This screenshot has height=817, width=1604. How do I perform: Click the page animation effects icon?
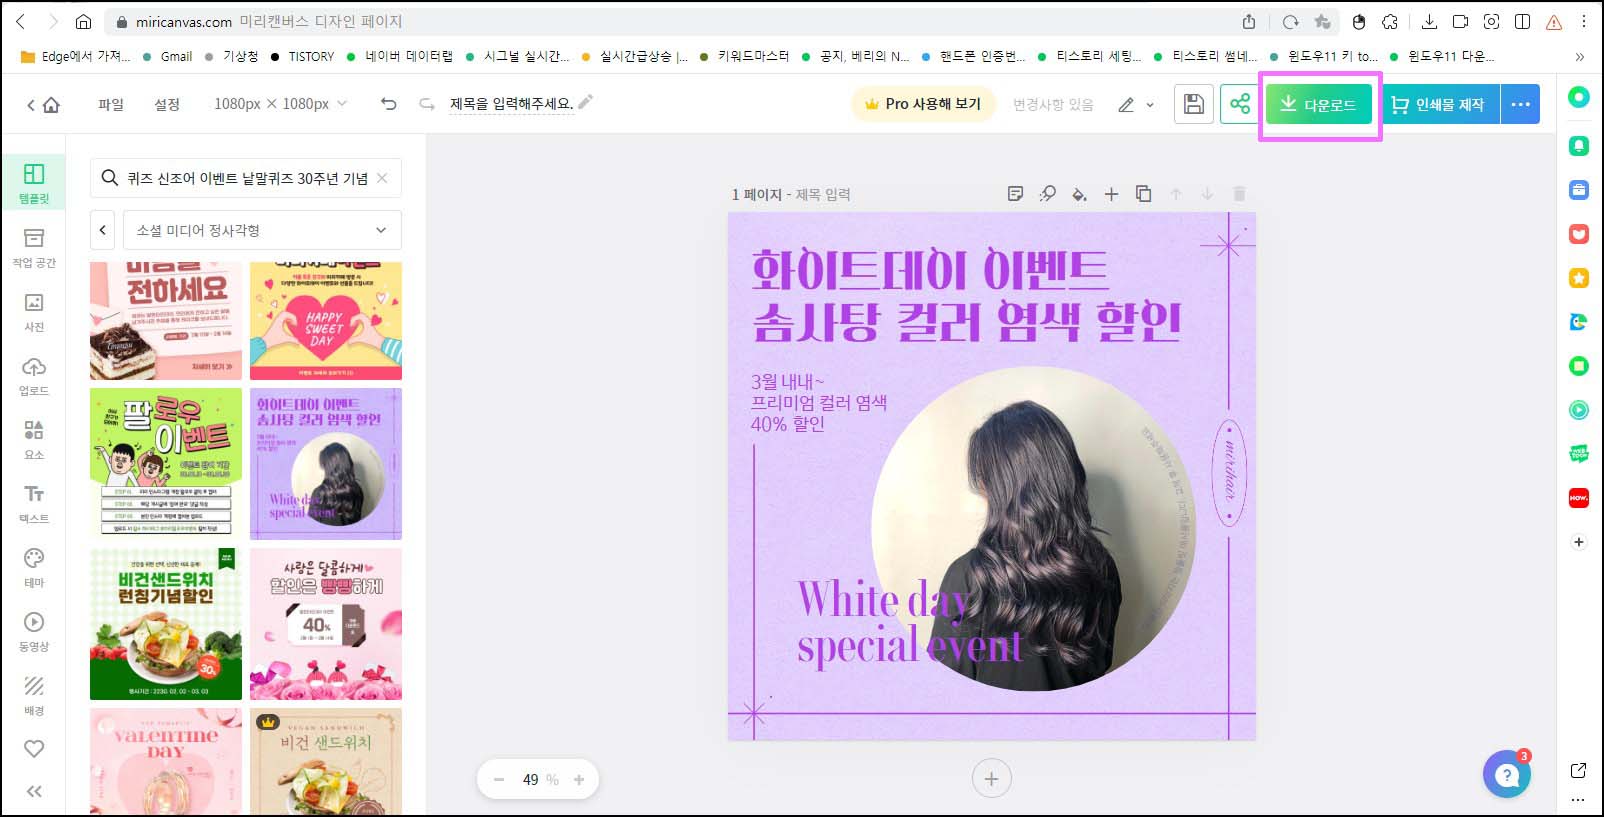click(x=1047, y=194)
